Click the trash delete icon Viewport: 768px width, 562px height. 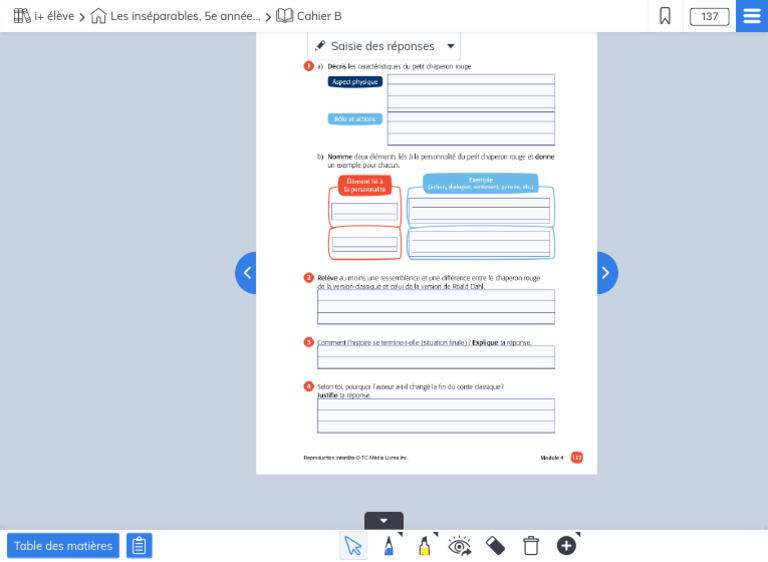tap(531, 545)
